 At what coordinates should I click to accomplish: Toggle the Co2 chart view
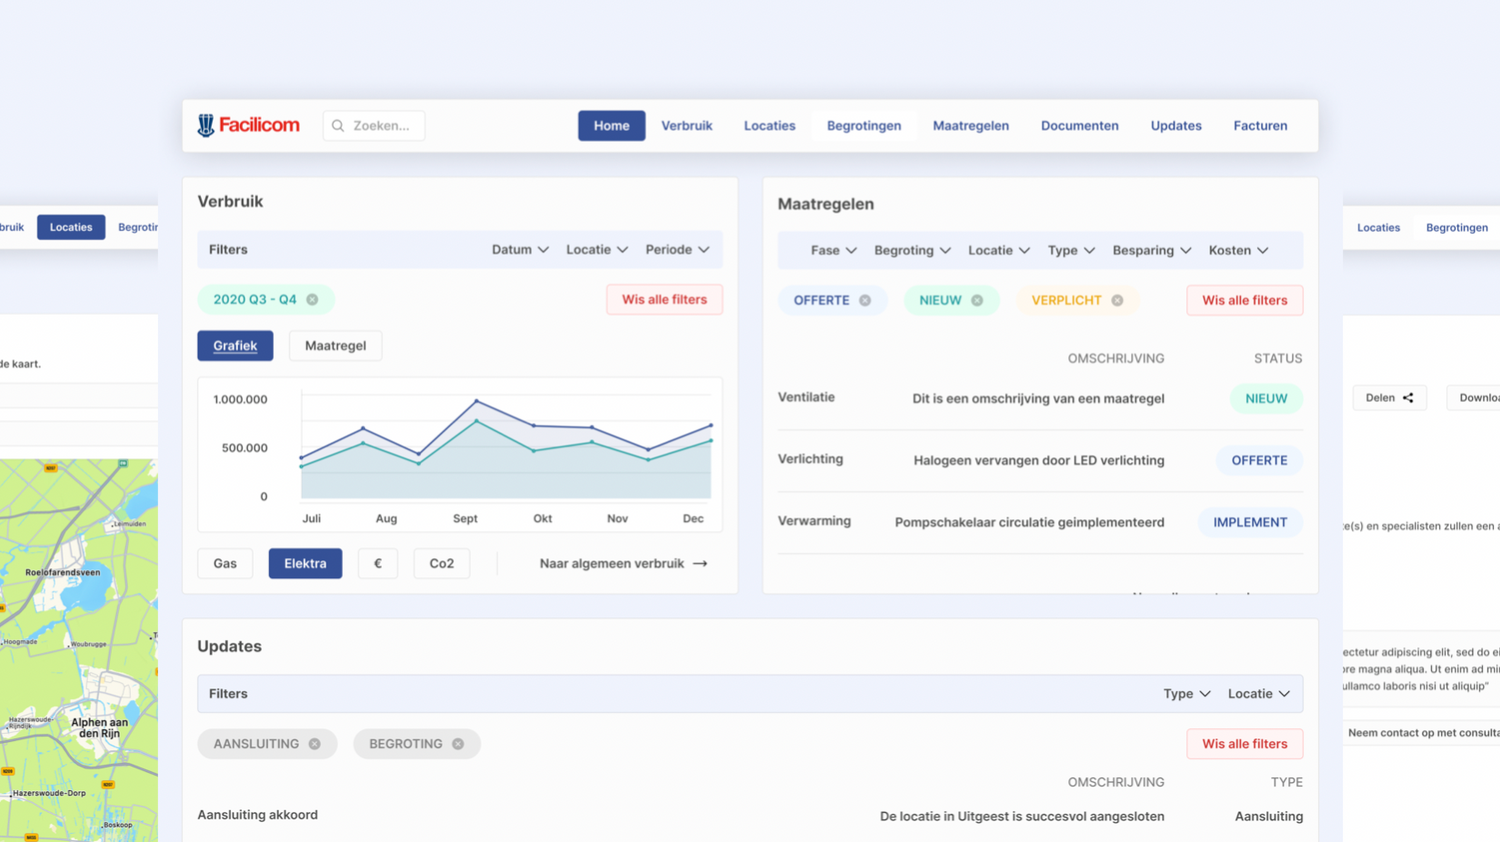441,564
